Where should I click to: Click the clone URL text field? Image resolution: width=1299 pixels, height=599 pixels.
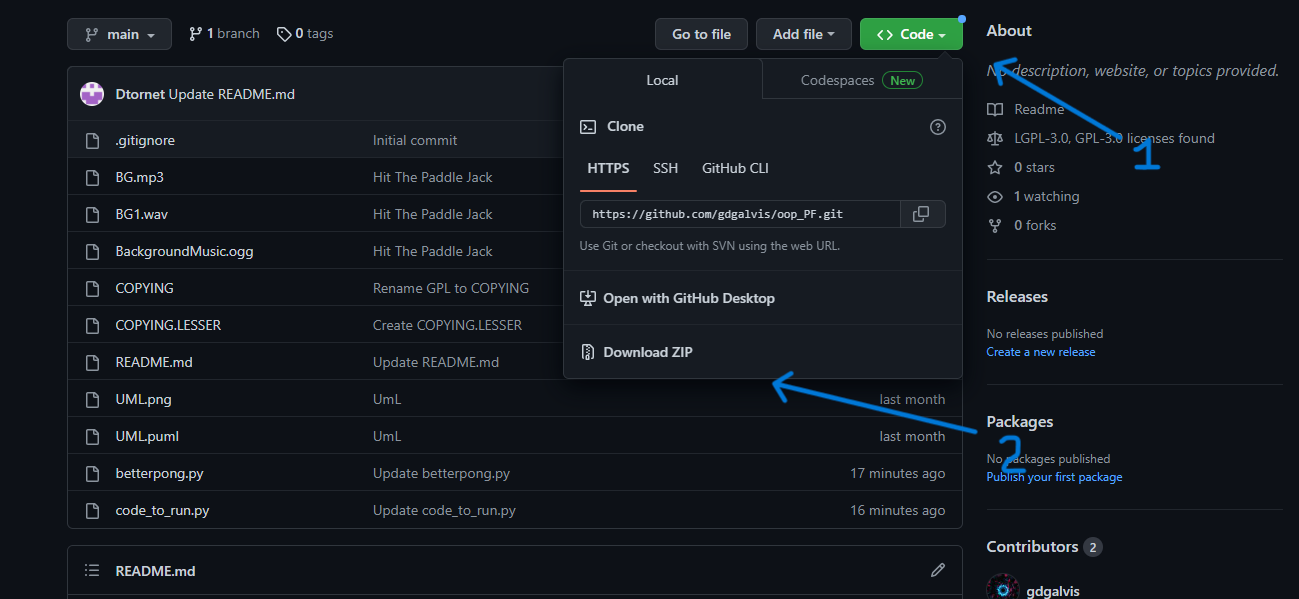(740, 214)
